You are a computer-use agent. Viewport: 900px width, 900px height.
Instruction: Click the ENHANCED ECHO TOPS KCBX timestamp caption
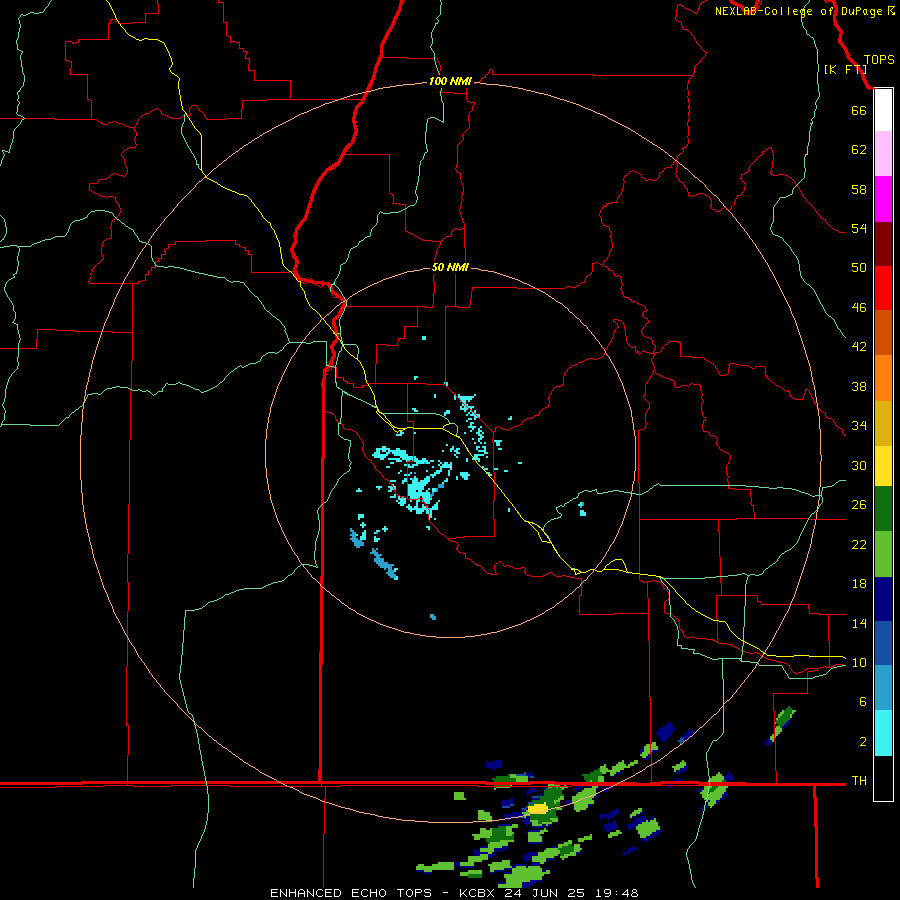click(454, 893)
